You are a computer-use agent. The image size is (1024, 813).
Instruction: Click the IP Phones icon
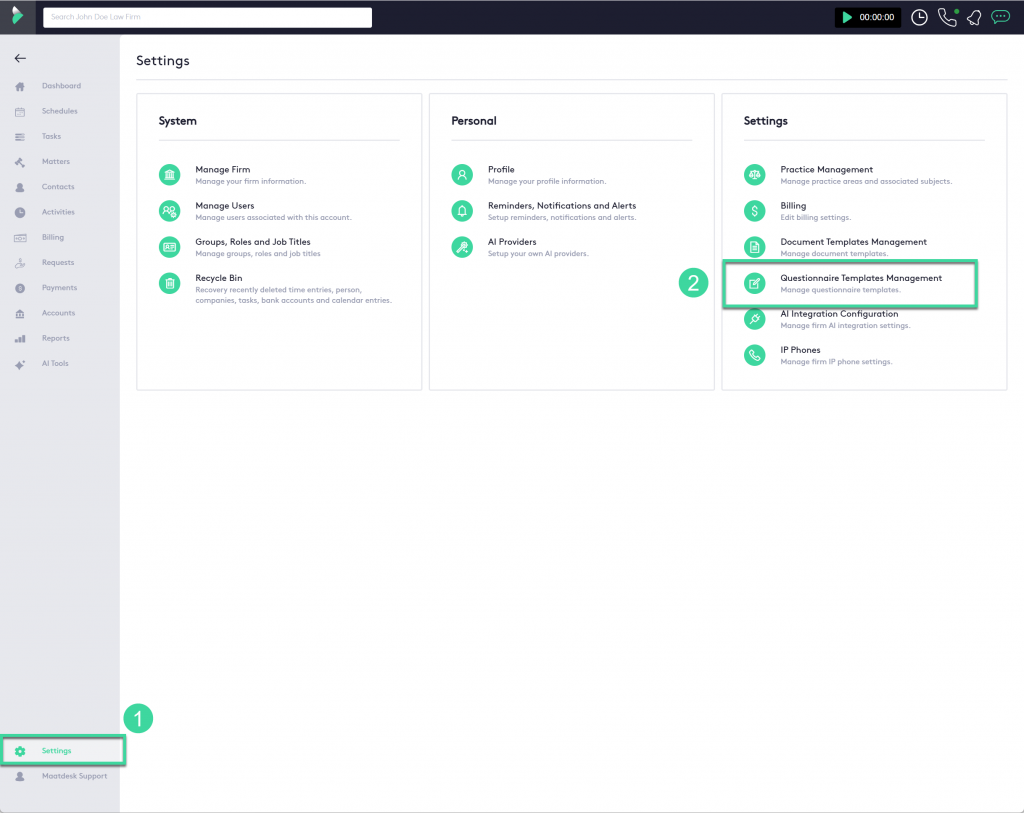point(754,355)
